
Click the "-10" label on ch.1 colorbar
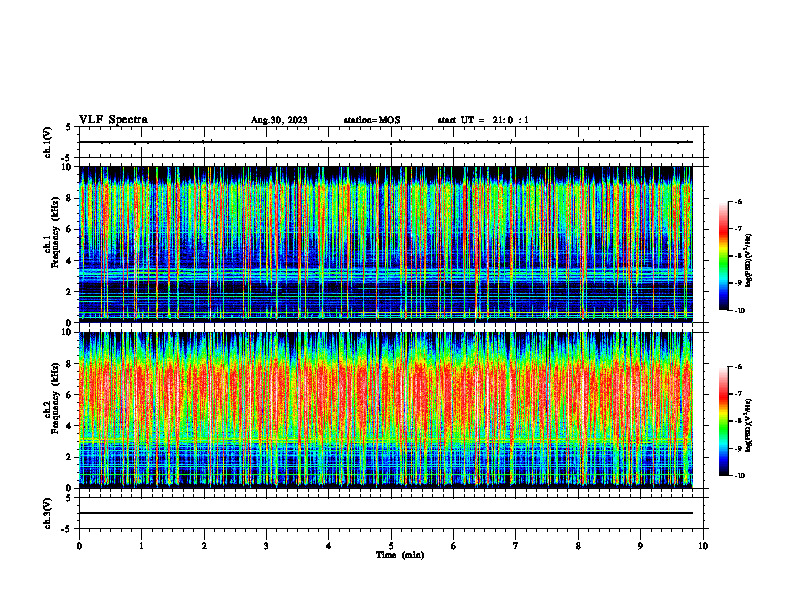pyautogui.click(x=739, y=311)
